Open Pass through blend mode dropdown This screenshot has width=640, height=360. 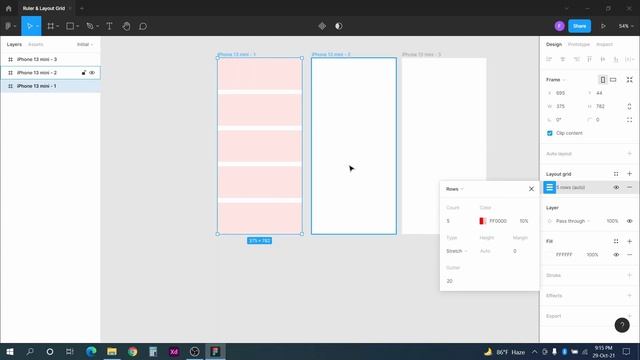[x=573, y=221]
